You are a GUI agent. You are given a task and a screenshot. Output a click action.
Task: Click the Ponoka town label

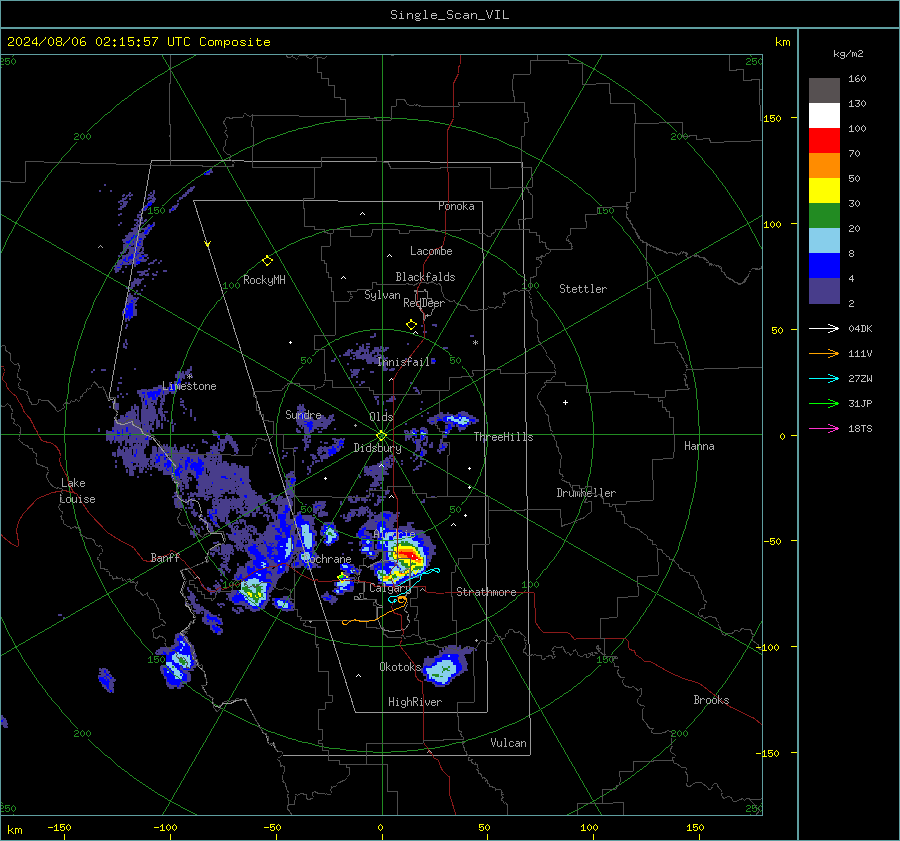(x=456, y=206)
